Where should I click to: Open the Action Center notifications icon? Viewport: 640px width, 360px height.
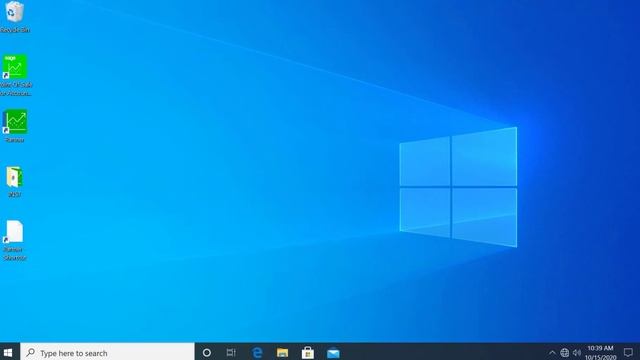(x=628, y=353)
